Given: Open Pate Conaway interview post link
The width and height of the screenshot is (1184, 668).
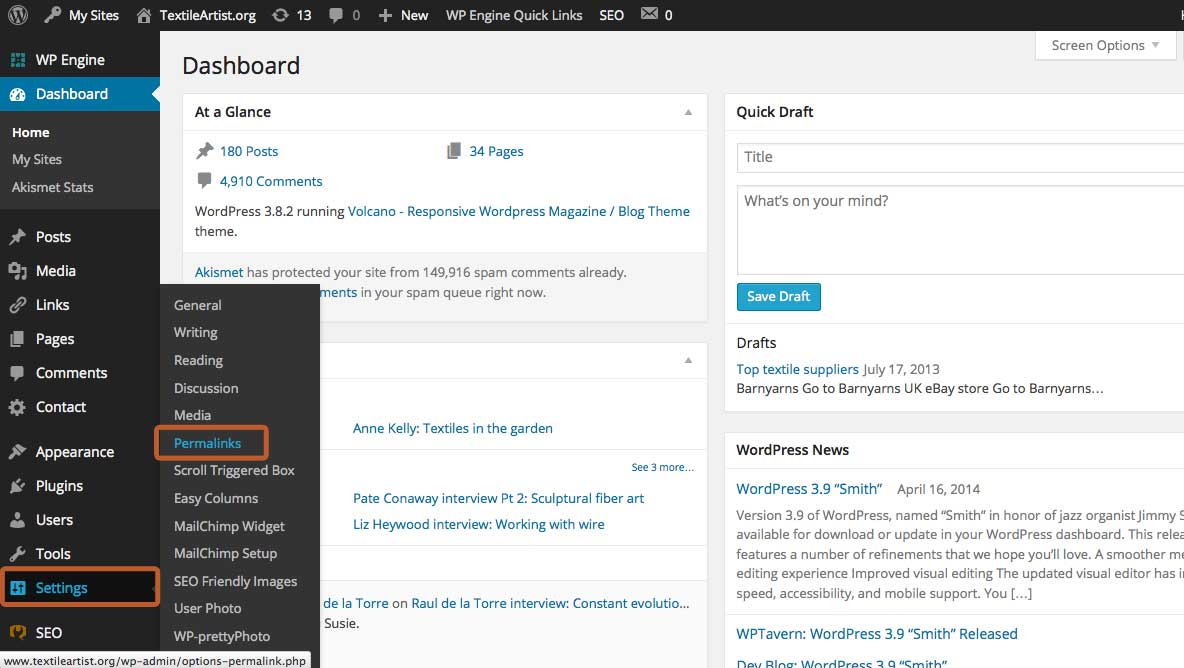Looking at the screenshot, I should [498, 498].
